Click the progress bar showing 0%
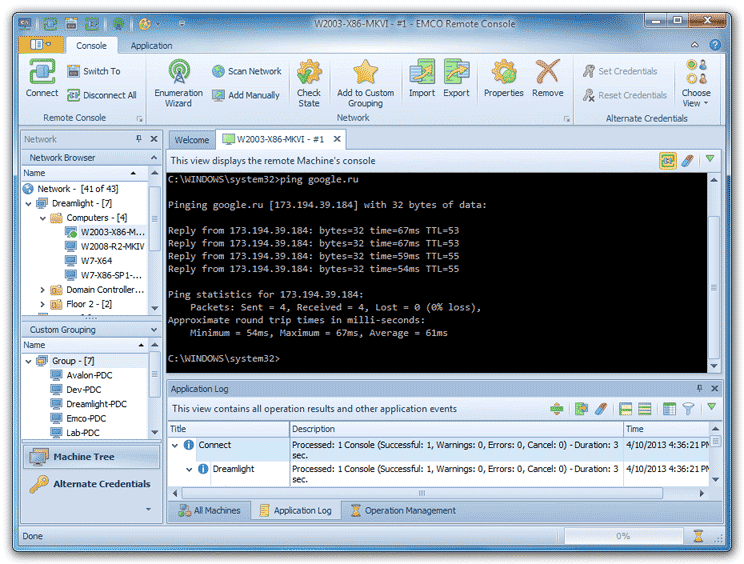744x564 pixels. [622, 536]
